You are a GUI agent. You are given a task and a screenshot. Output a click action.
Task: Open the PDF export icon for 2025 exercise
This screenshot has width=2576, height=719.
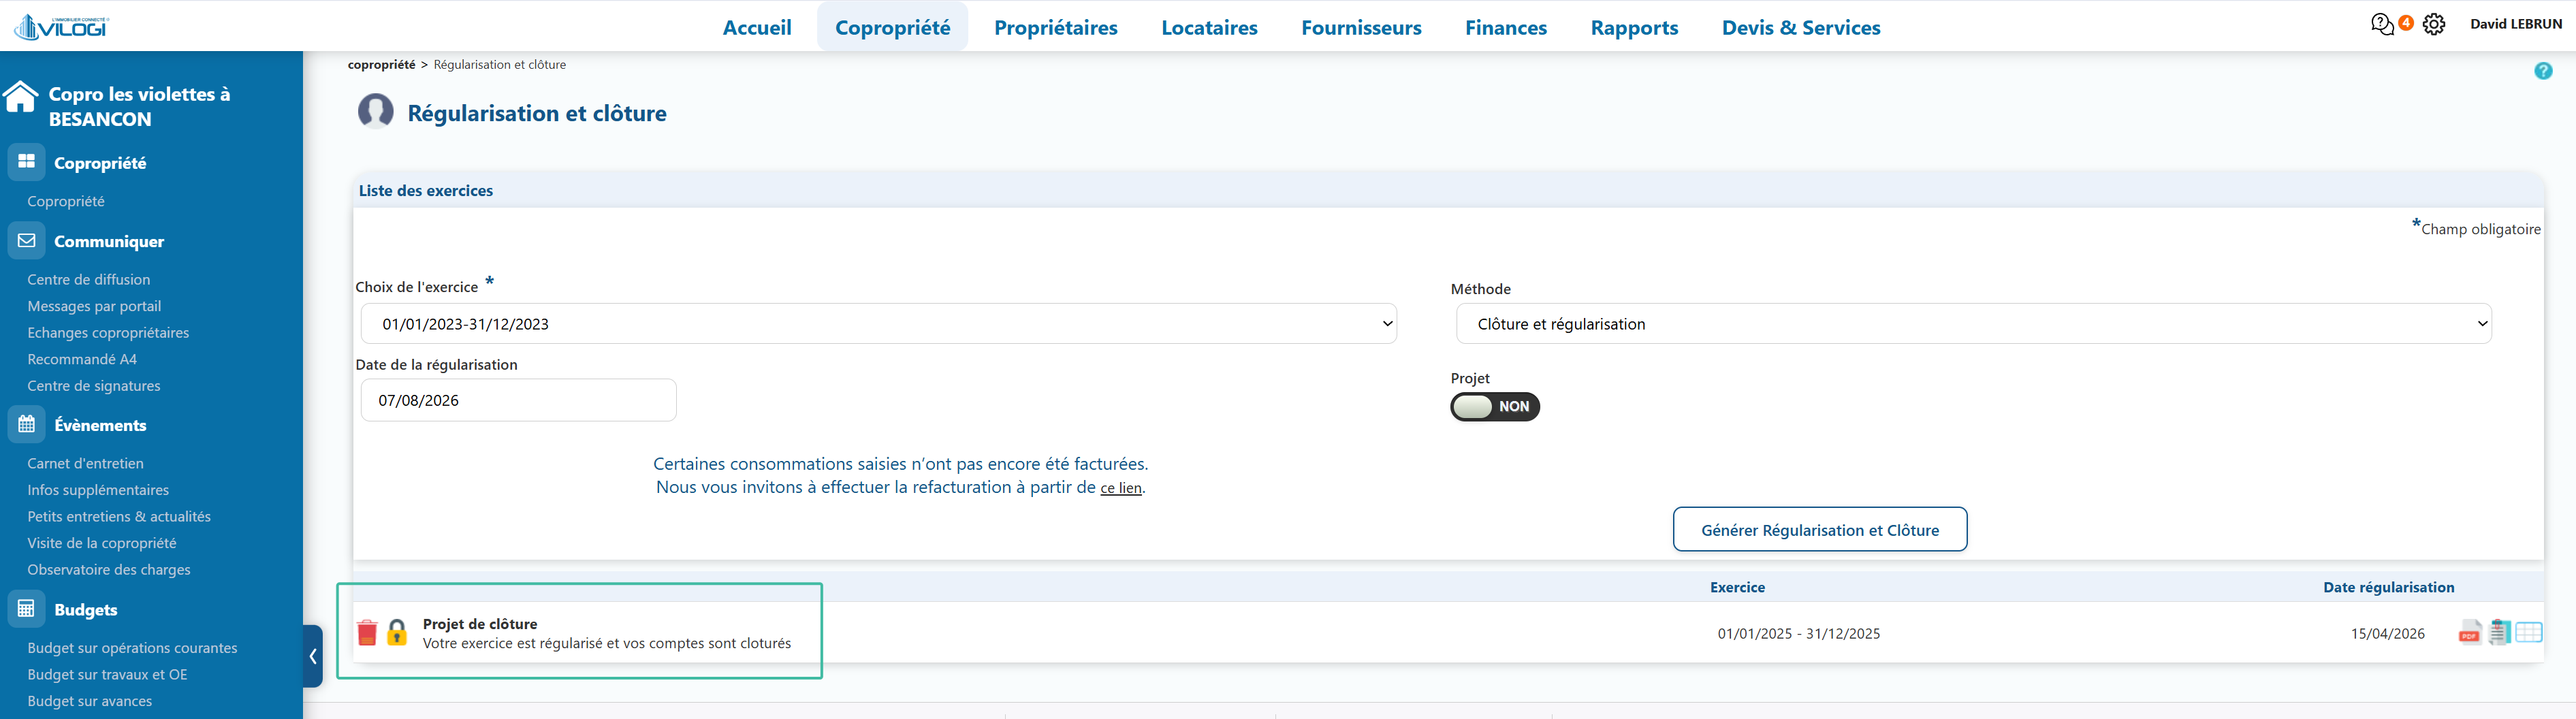[x=2469, y=633]
